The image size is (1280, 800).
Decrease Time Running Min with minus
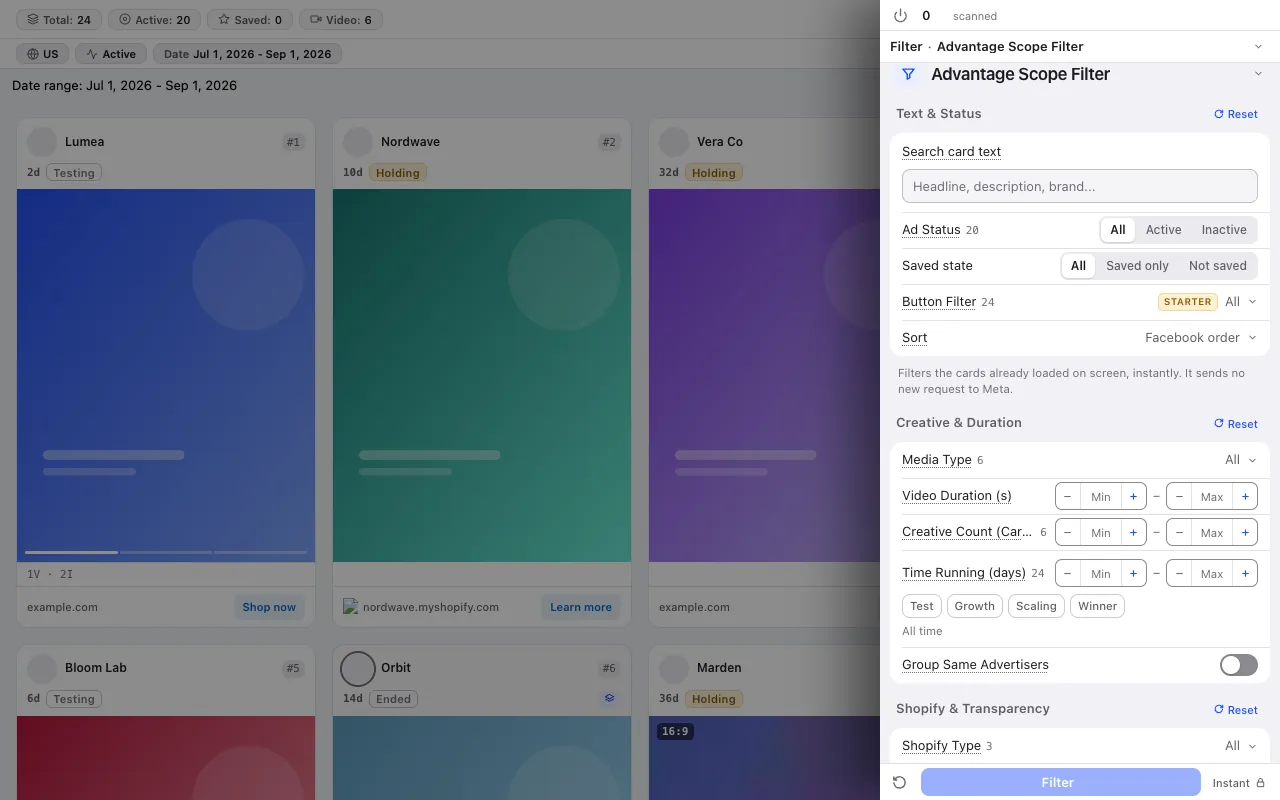1068,574
